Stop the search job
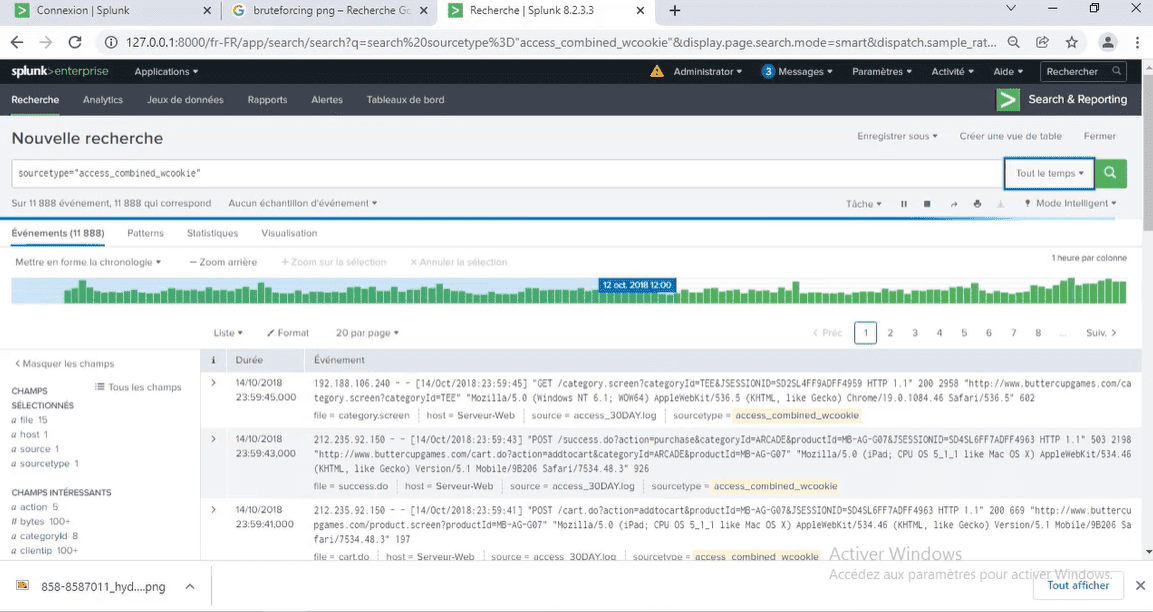The image size is (1153, 612). (927, 204)
